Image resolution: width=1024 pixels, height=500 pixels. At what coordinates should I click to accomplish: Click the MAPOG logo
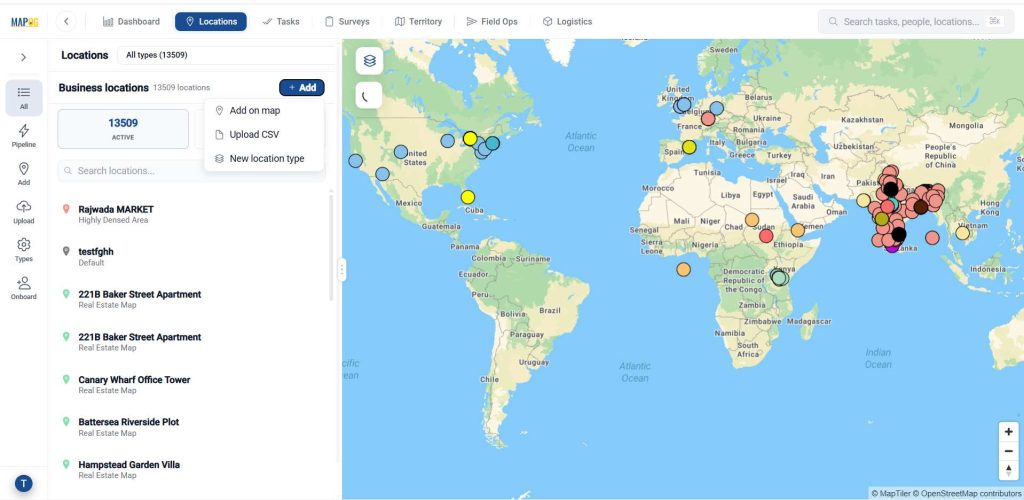click(24, 22)
